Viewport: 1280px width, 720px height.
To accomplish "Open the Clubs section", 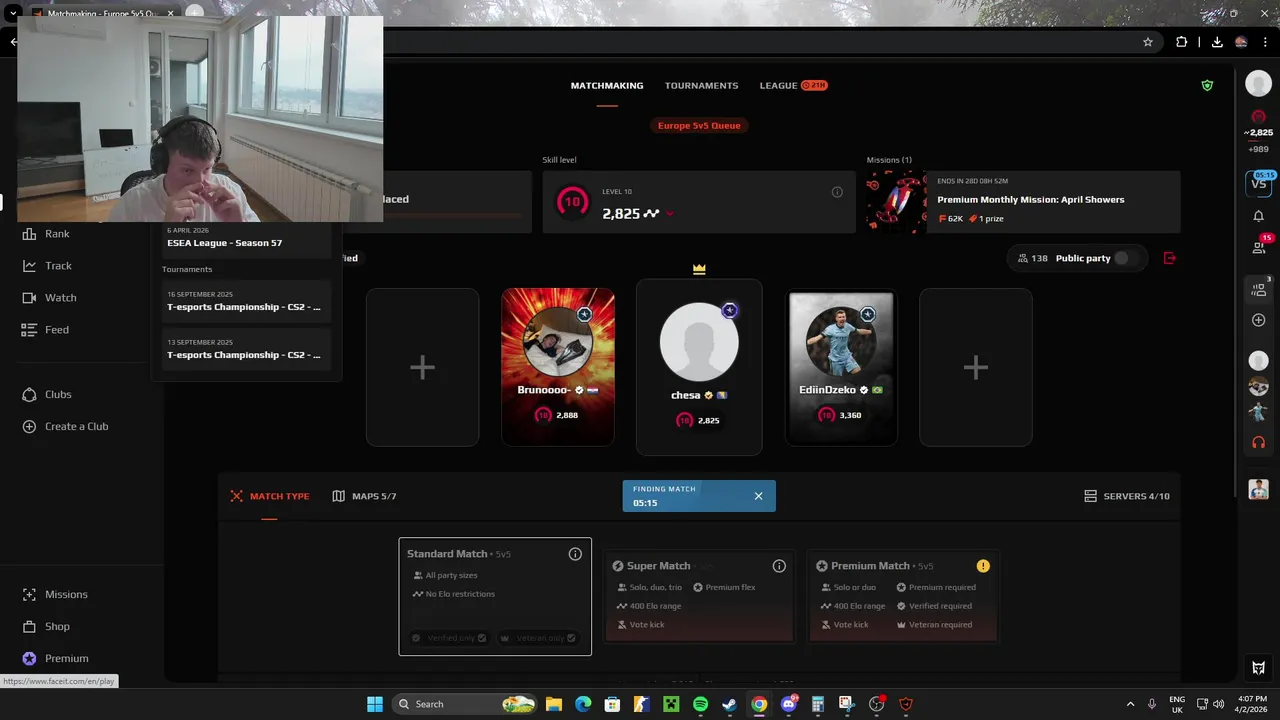I will tap(46, 394).
